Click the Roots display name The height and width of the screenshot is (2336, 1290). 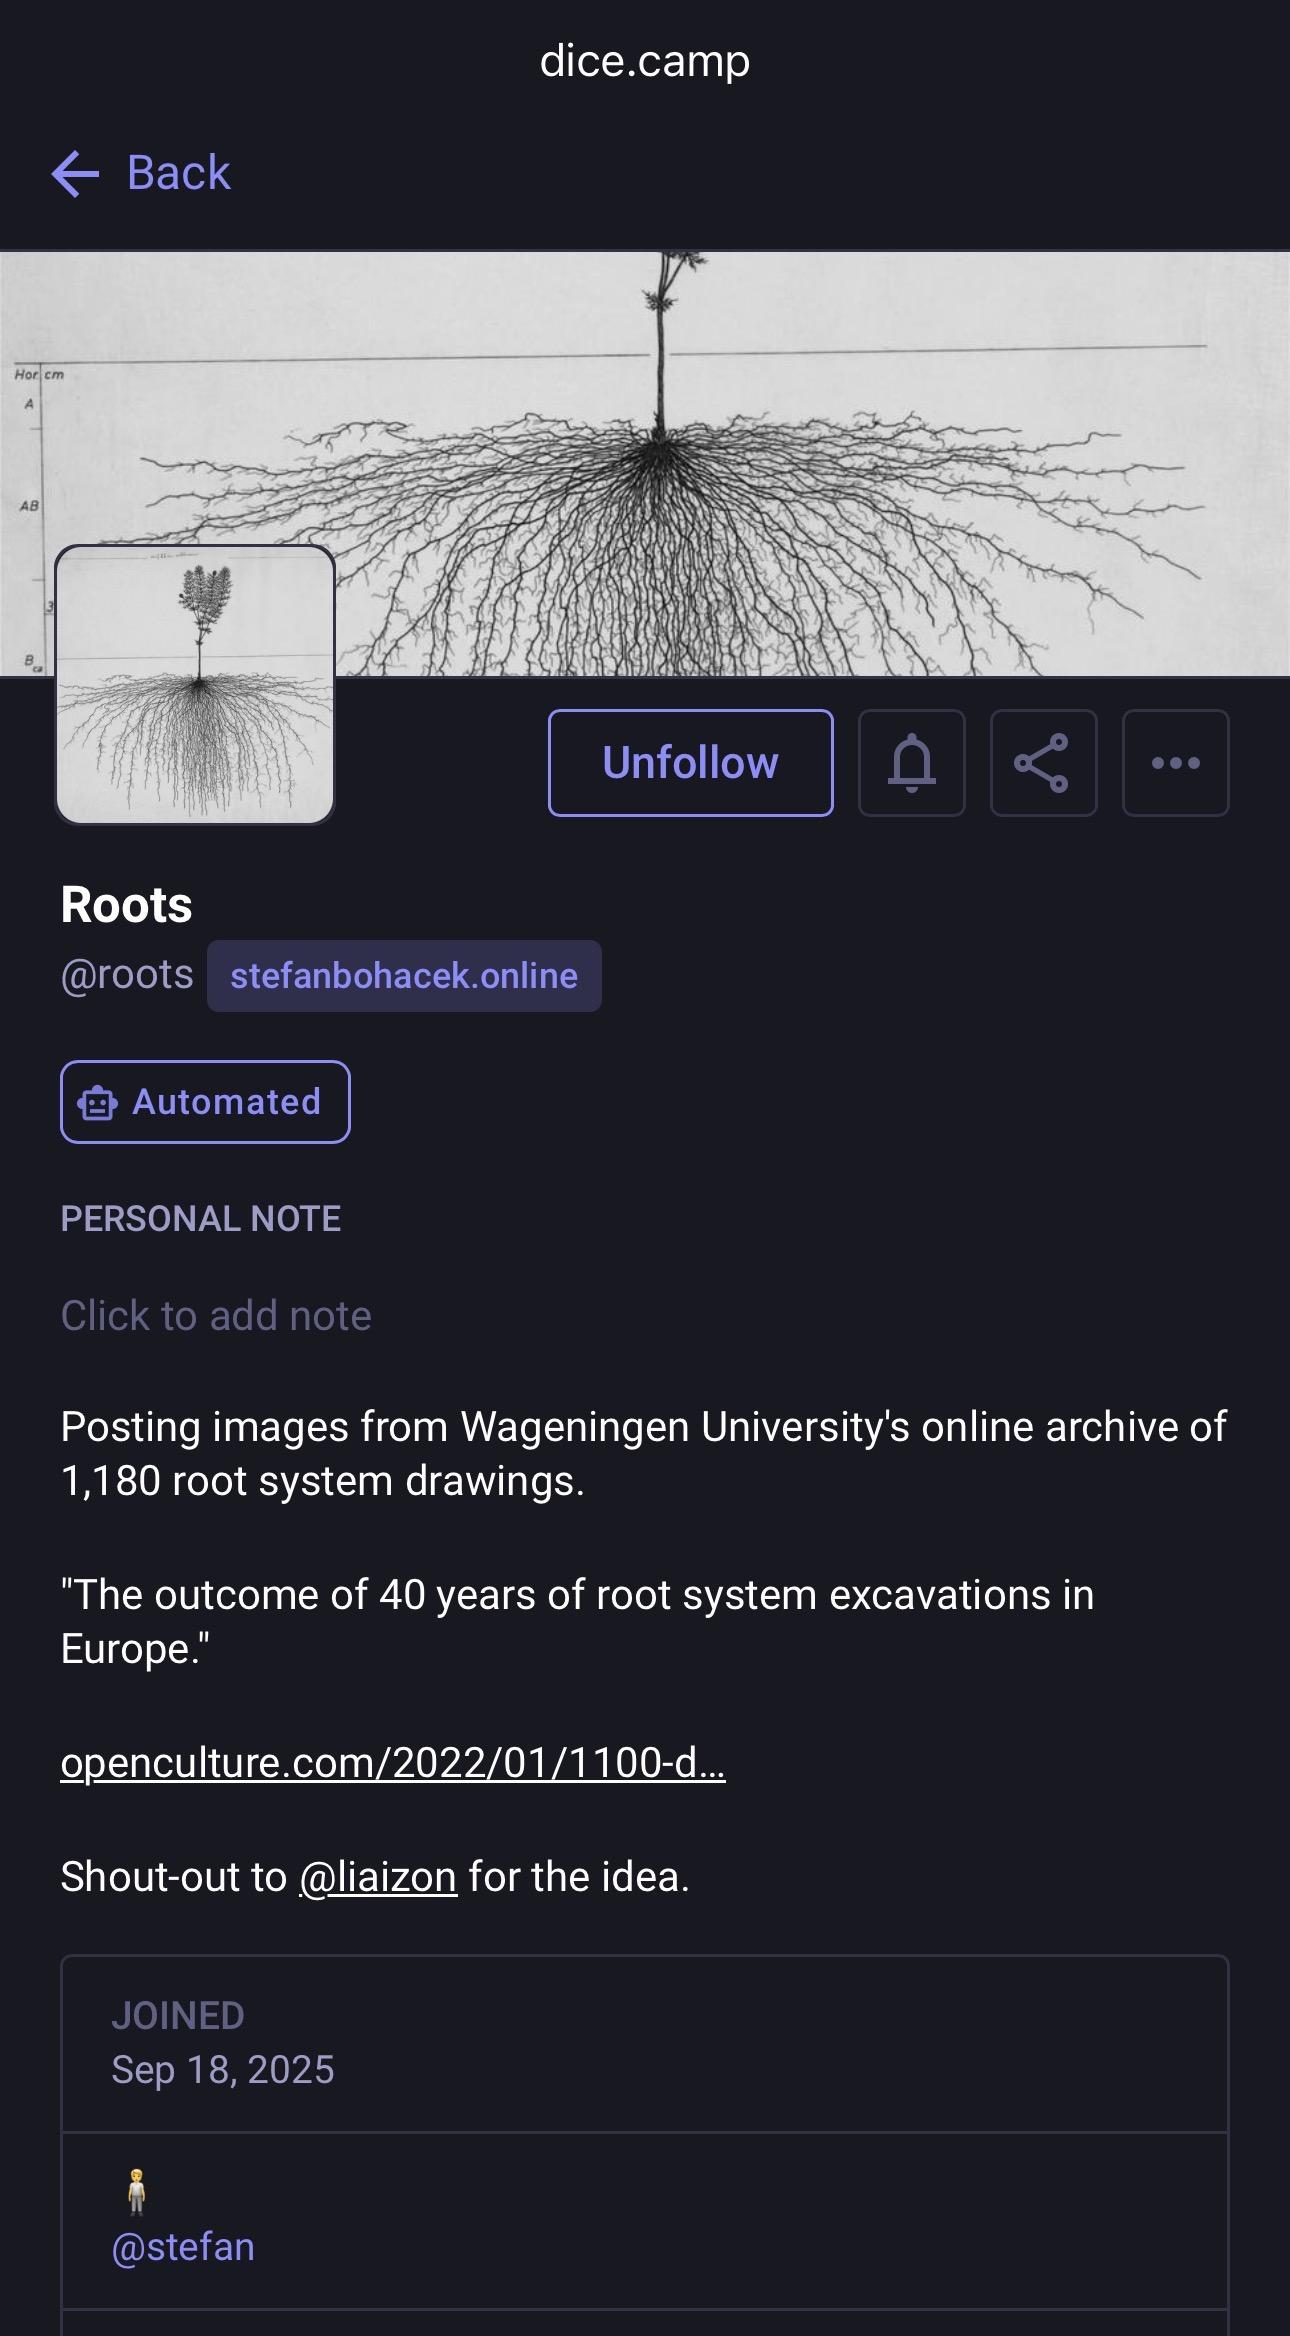pyautogui.click(x=126, y=905)
